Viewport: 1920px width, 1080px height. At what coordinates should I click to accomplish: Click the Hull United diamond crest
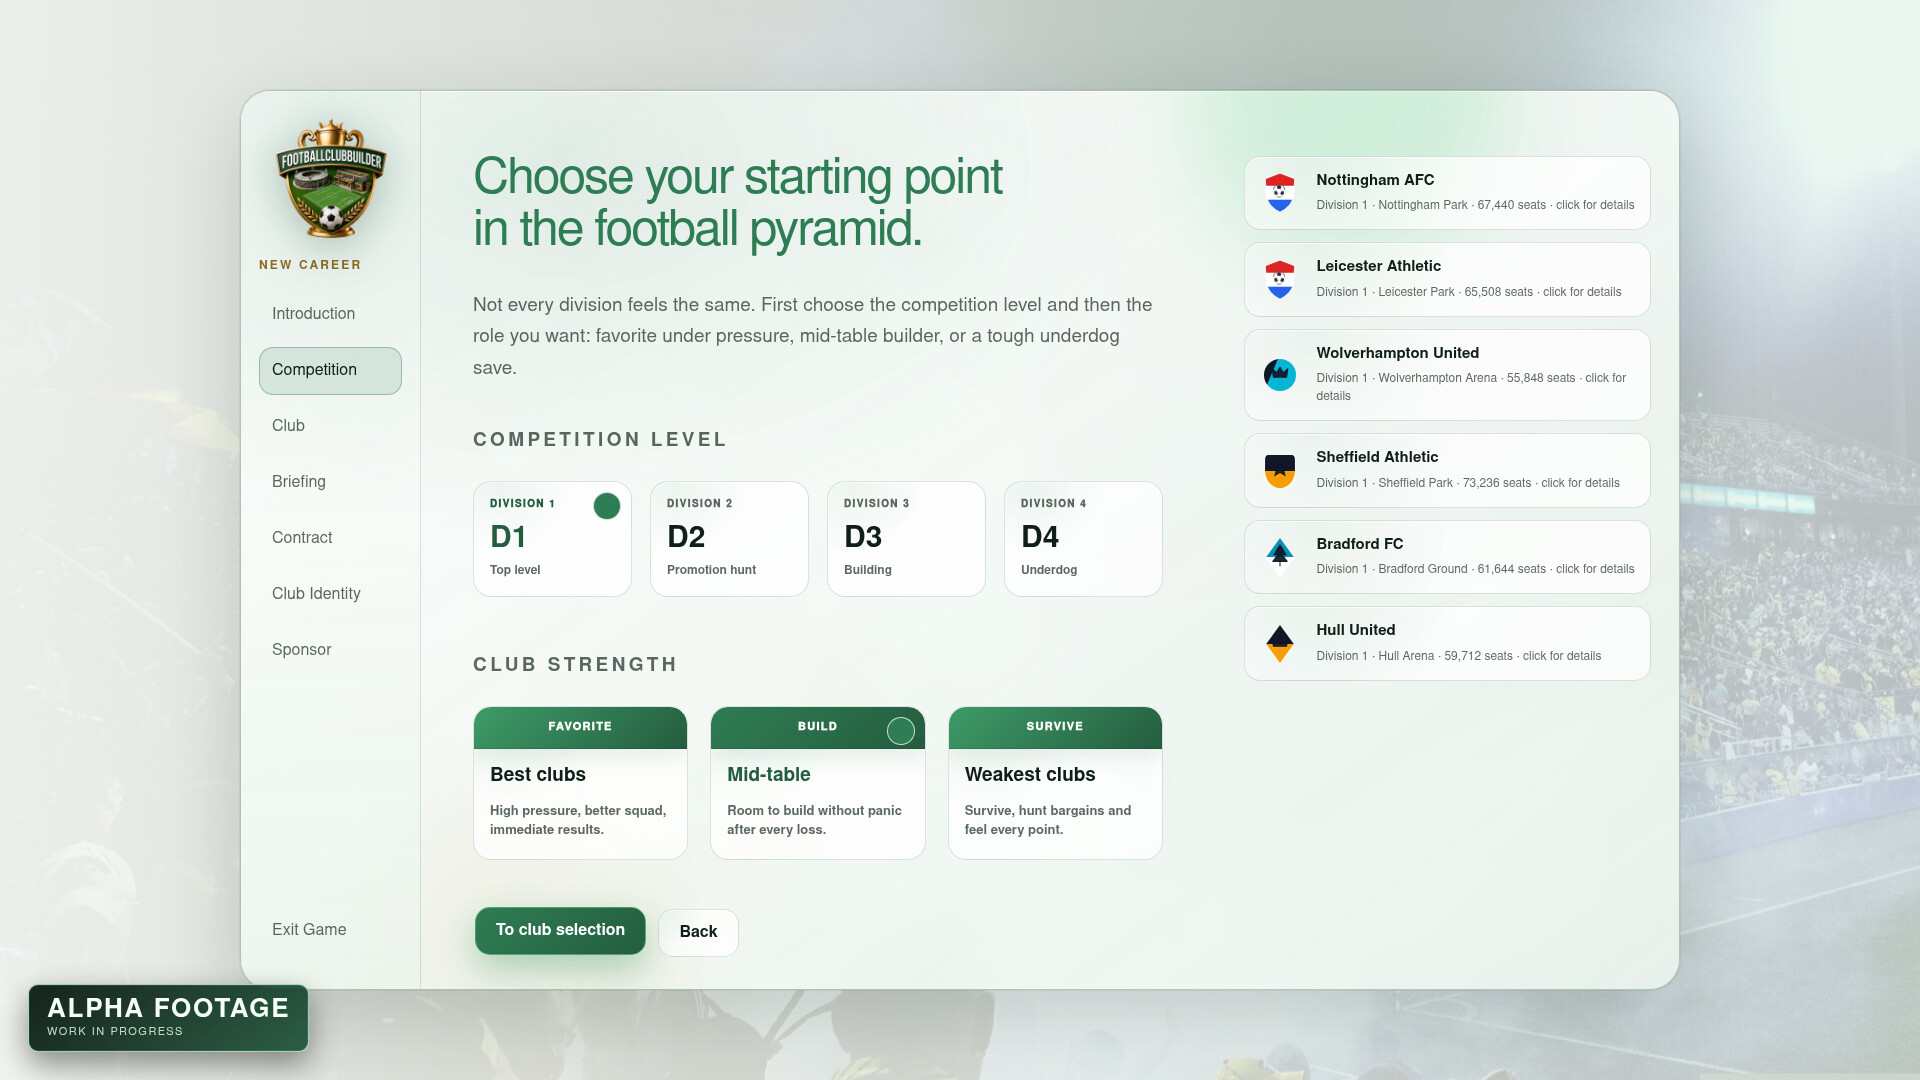click(1279, 644)
